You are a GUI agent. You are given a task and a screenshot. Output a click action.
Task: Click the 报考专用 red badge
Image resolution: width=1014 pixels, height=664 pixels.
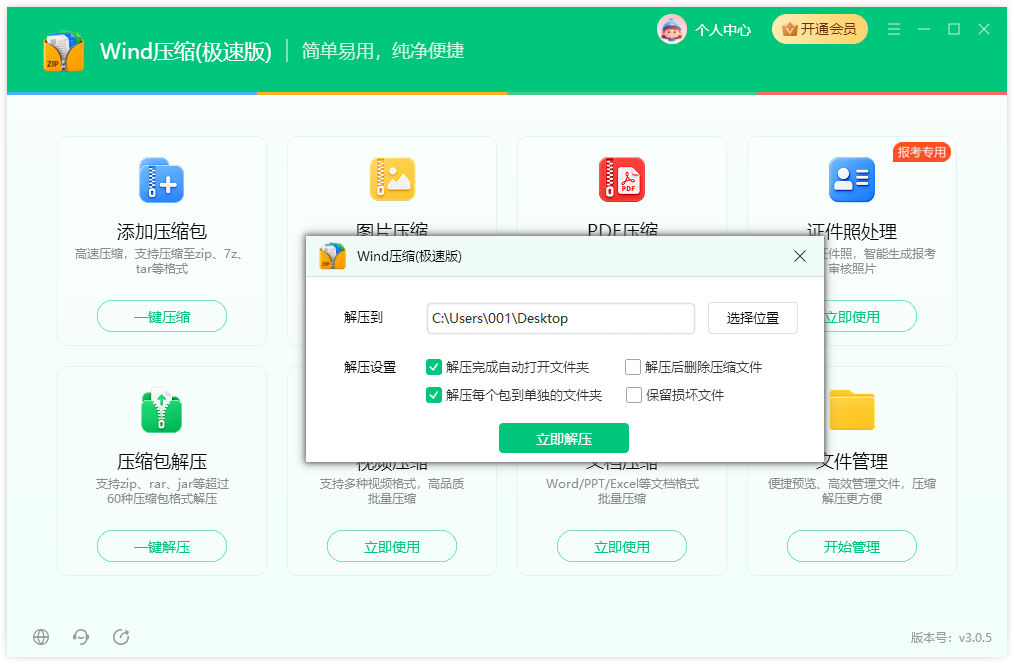922,152
